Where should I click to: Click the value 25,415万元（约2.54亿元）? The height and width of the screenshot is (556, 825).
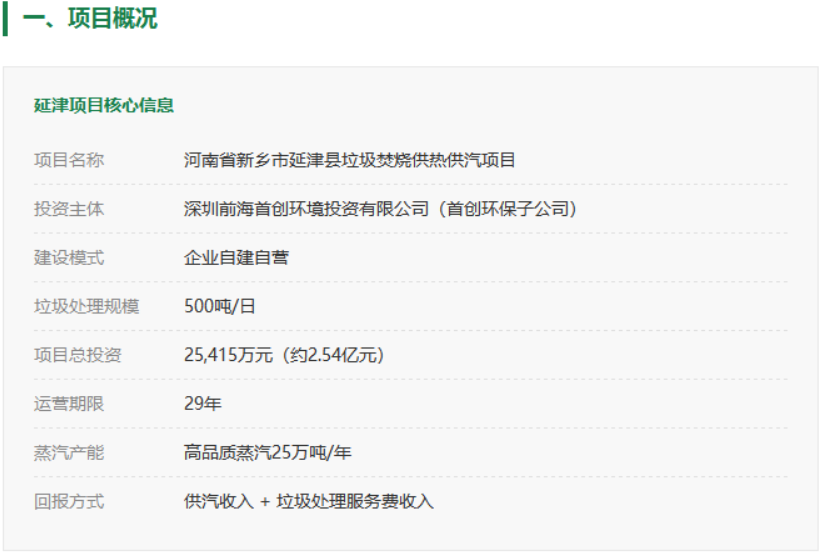pos(284,355)
